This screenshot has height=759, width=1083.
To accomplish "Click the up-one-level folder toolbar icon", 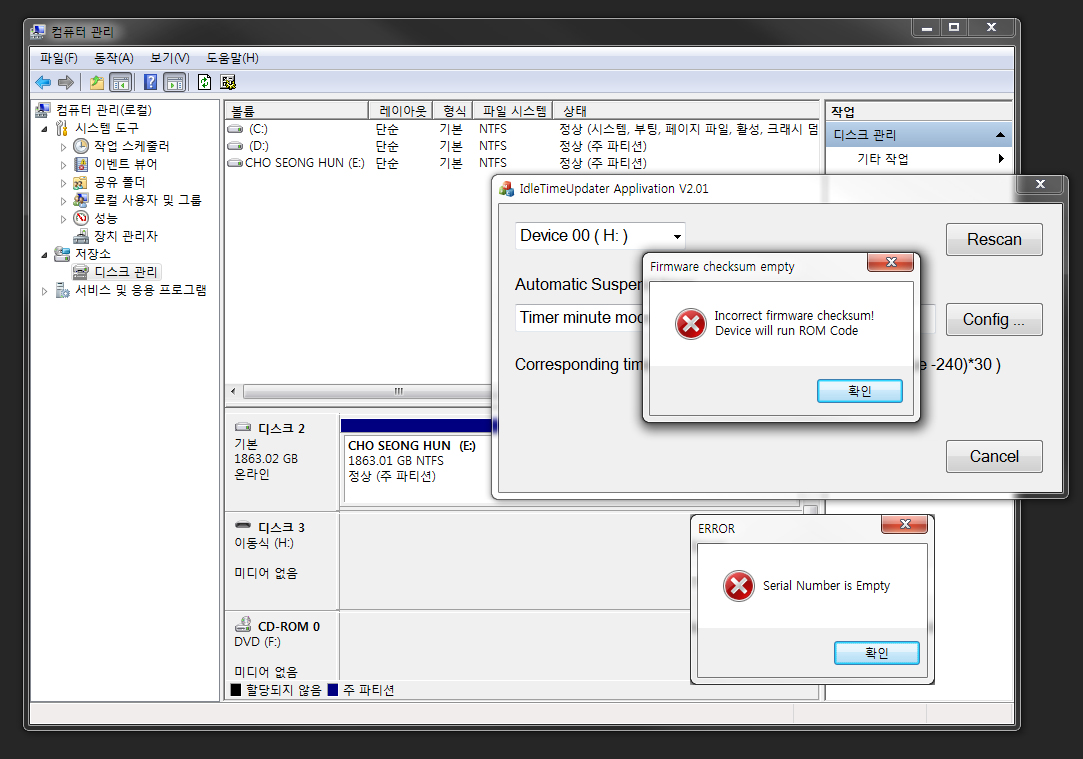I will (x=97, y=83).
